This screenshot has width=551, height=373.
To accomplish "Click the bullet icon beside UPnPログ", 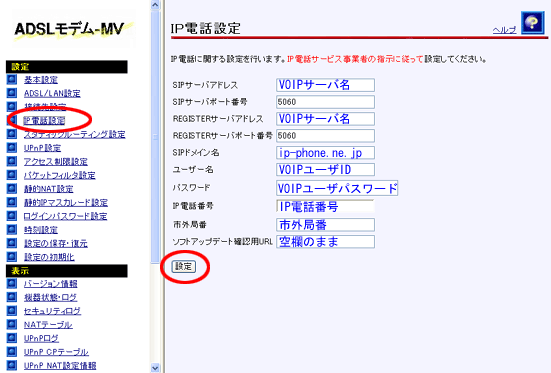I will pyautogui.click(x=12, y=338).
